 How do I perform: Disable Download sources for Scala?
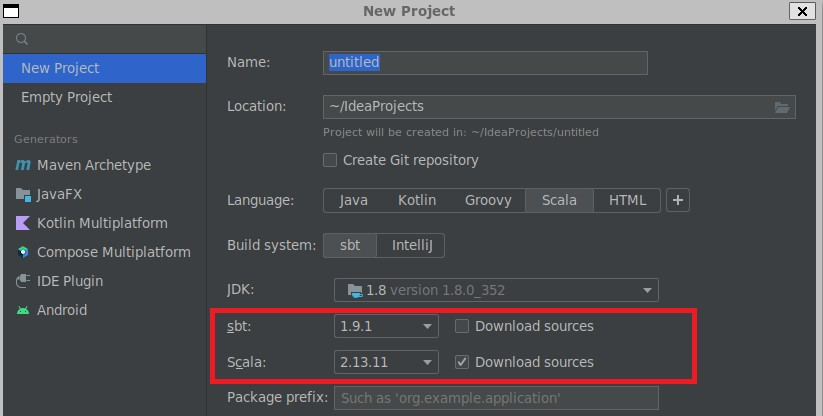click(462, 362)
